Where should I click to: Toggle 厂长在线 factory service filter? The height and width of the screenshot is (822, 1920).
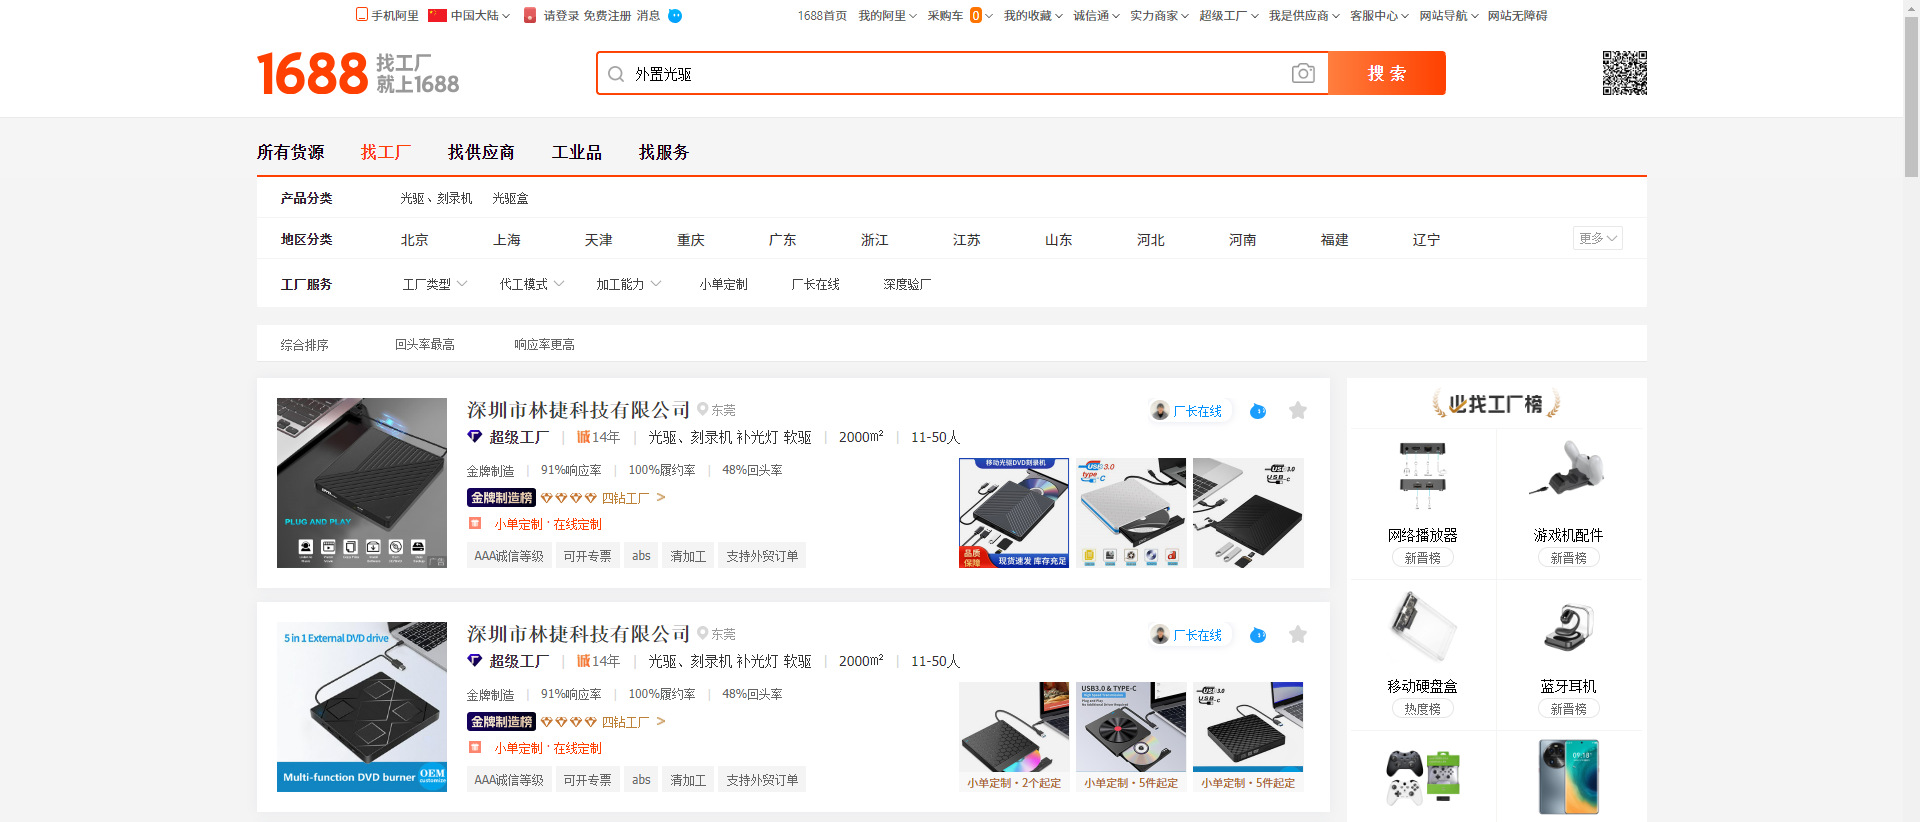click(816, 284)
